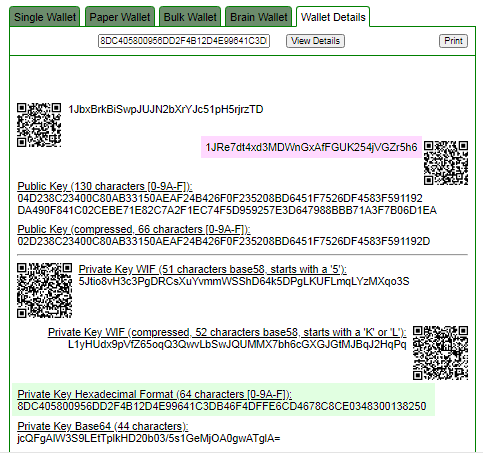This screenshot has height=453, width=483.
Task: Select highlighted address 1JRe7dt4xd3MDWnGxAfFGUK254jVGZr5h6
Action: (x=311, y=147)
